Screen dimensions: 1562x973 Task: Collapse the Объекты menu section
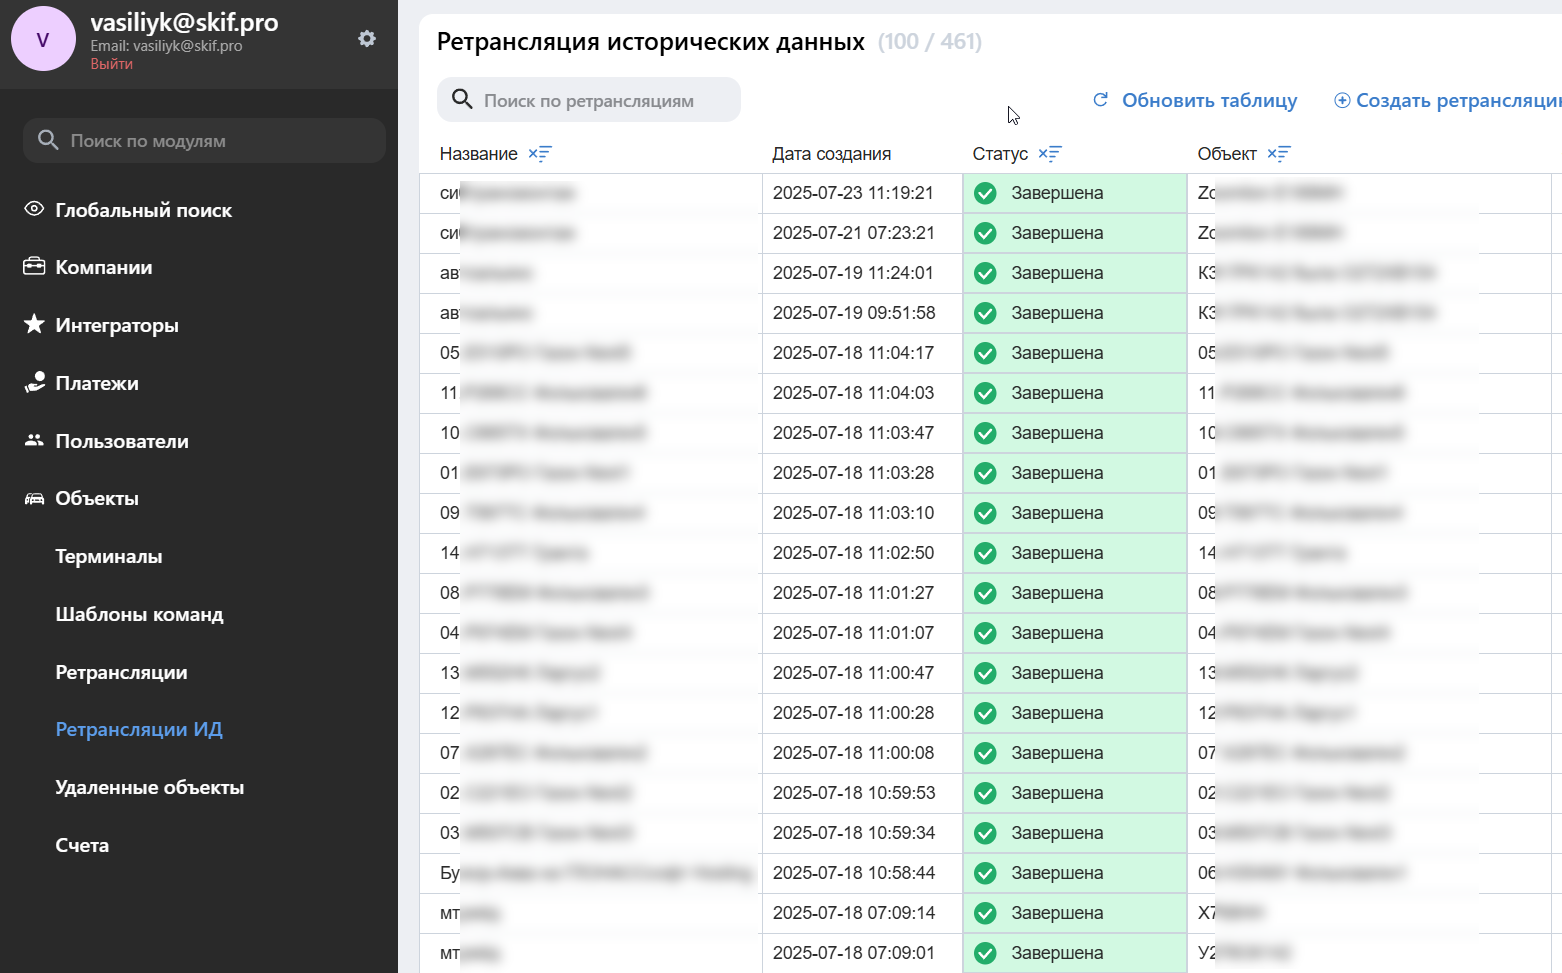pyautogui.click(x=96, y=498)
